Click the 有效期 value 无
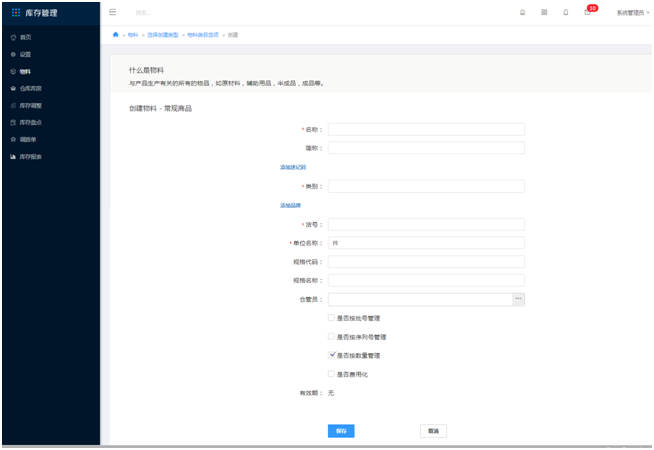This screenshot has height=450, width=654. 331,393
